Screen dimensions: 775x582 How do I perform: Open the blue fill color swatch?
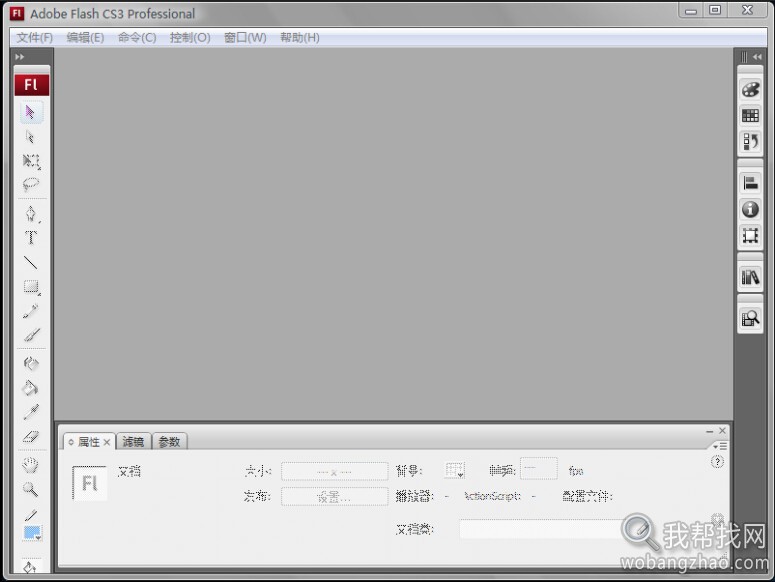33,533
